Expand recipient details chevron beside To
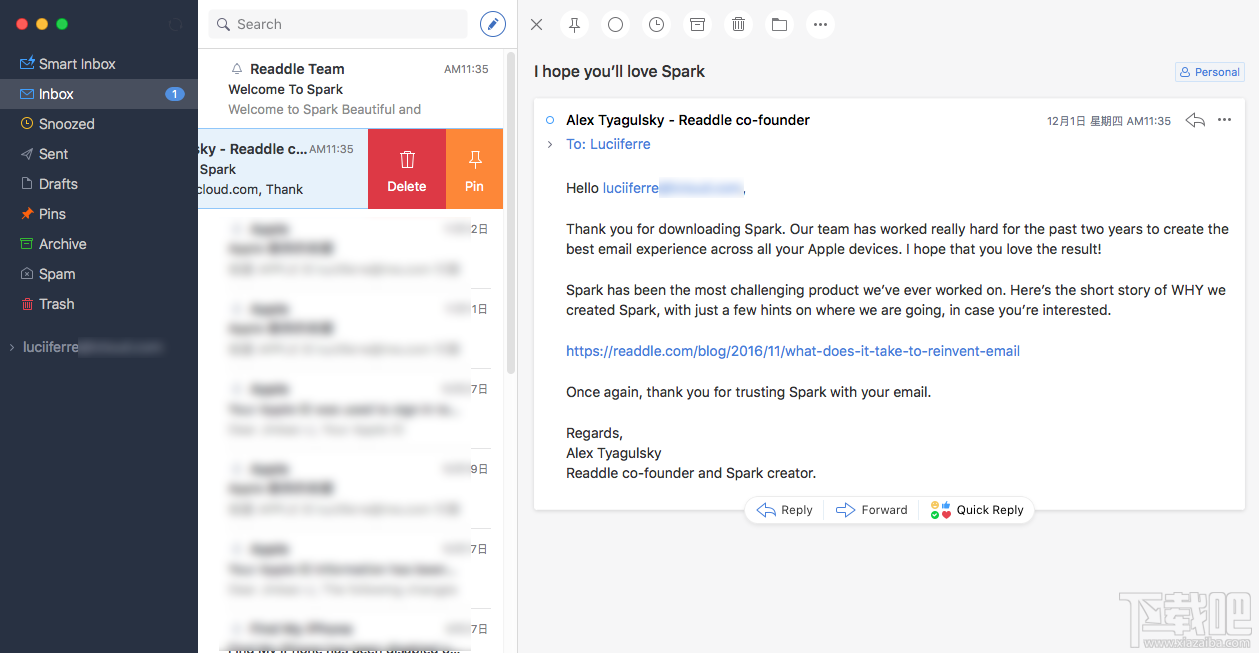1259x653 pixels. [549, 144]
